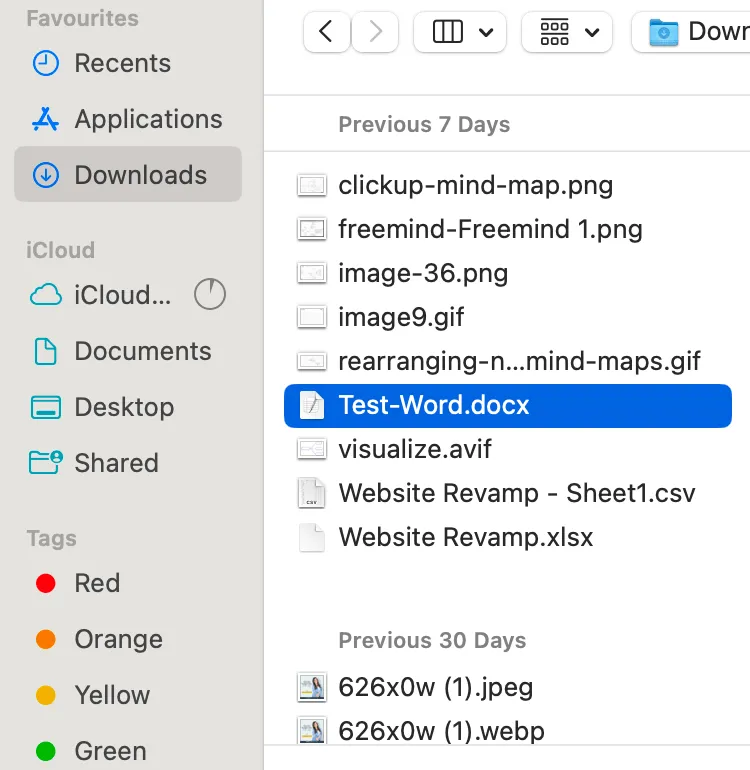Screen dimensions: 750x770
Task: Choose the Yellow tag dot
Action: point(46,695)
